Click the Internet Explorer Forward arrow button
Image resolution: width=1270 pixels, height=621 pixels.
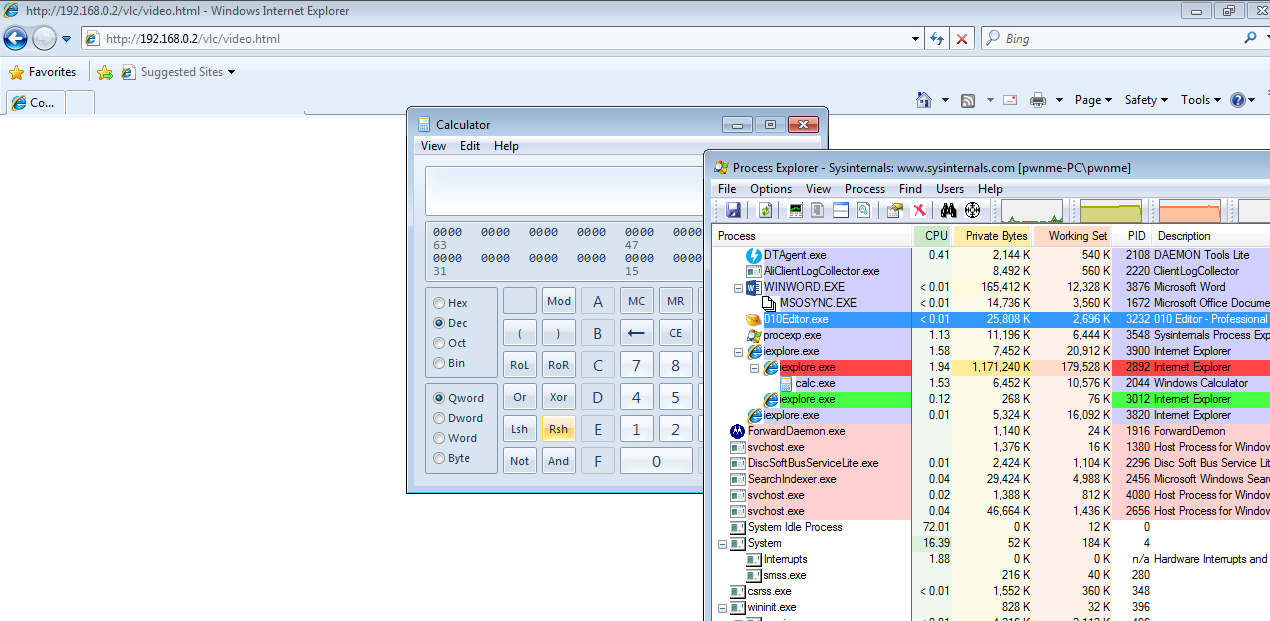pos(44,39)
